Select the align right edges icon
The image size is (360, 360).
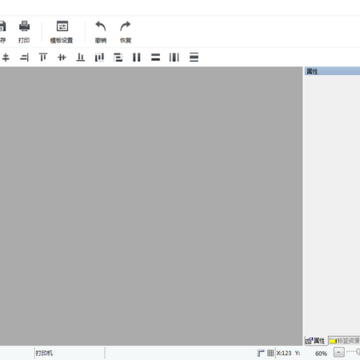pyautogui.click(x=24, y=58)
